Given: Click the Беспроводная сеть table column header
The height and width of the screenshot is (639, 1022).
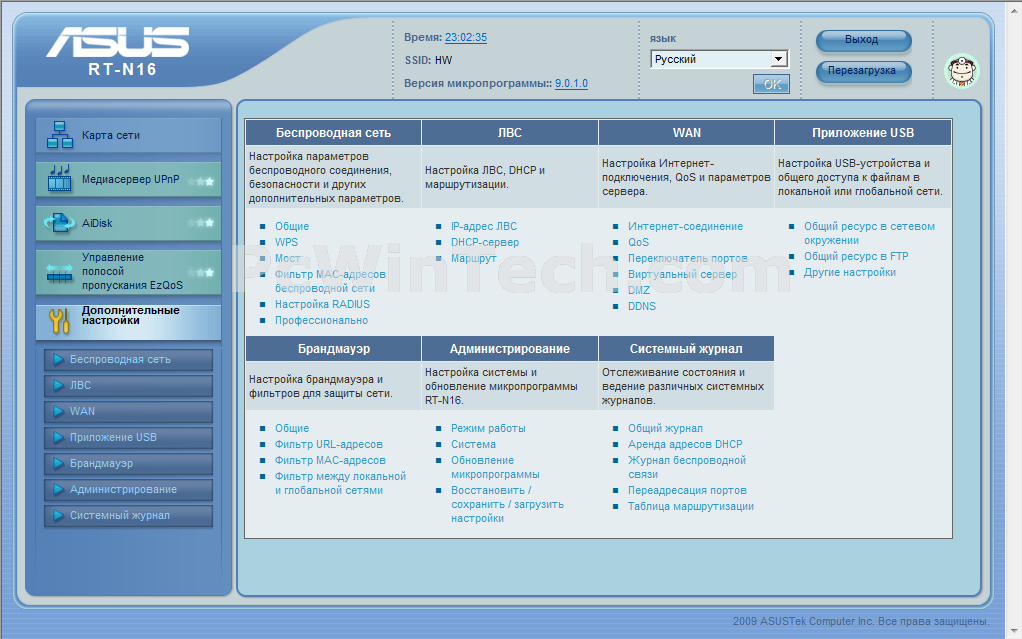Looking at the screenshot, I should pyautogui.click(x=334, y=132).
